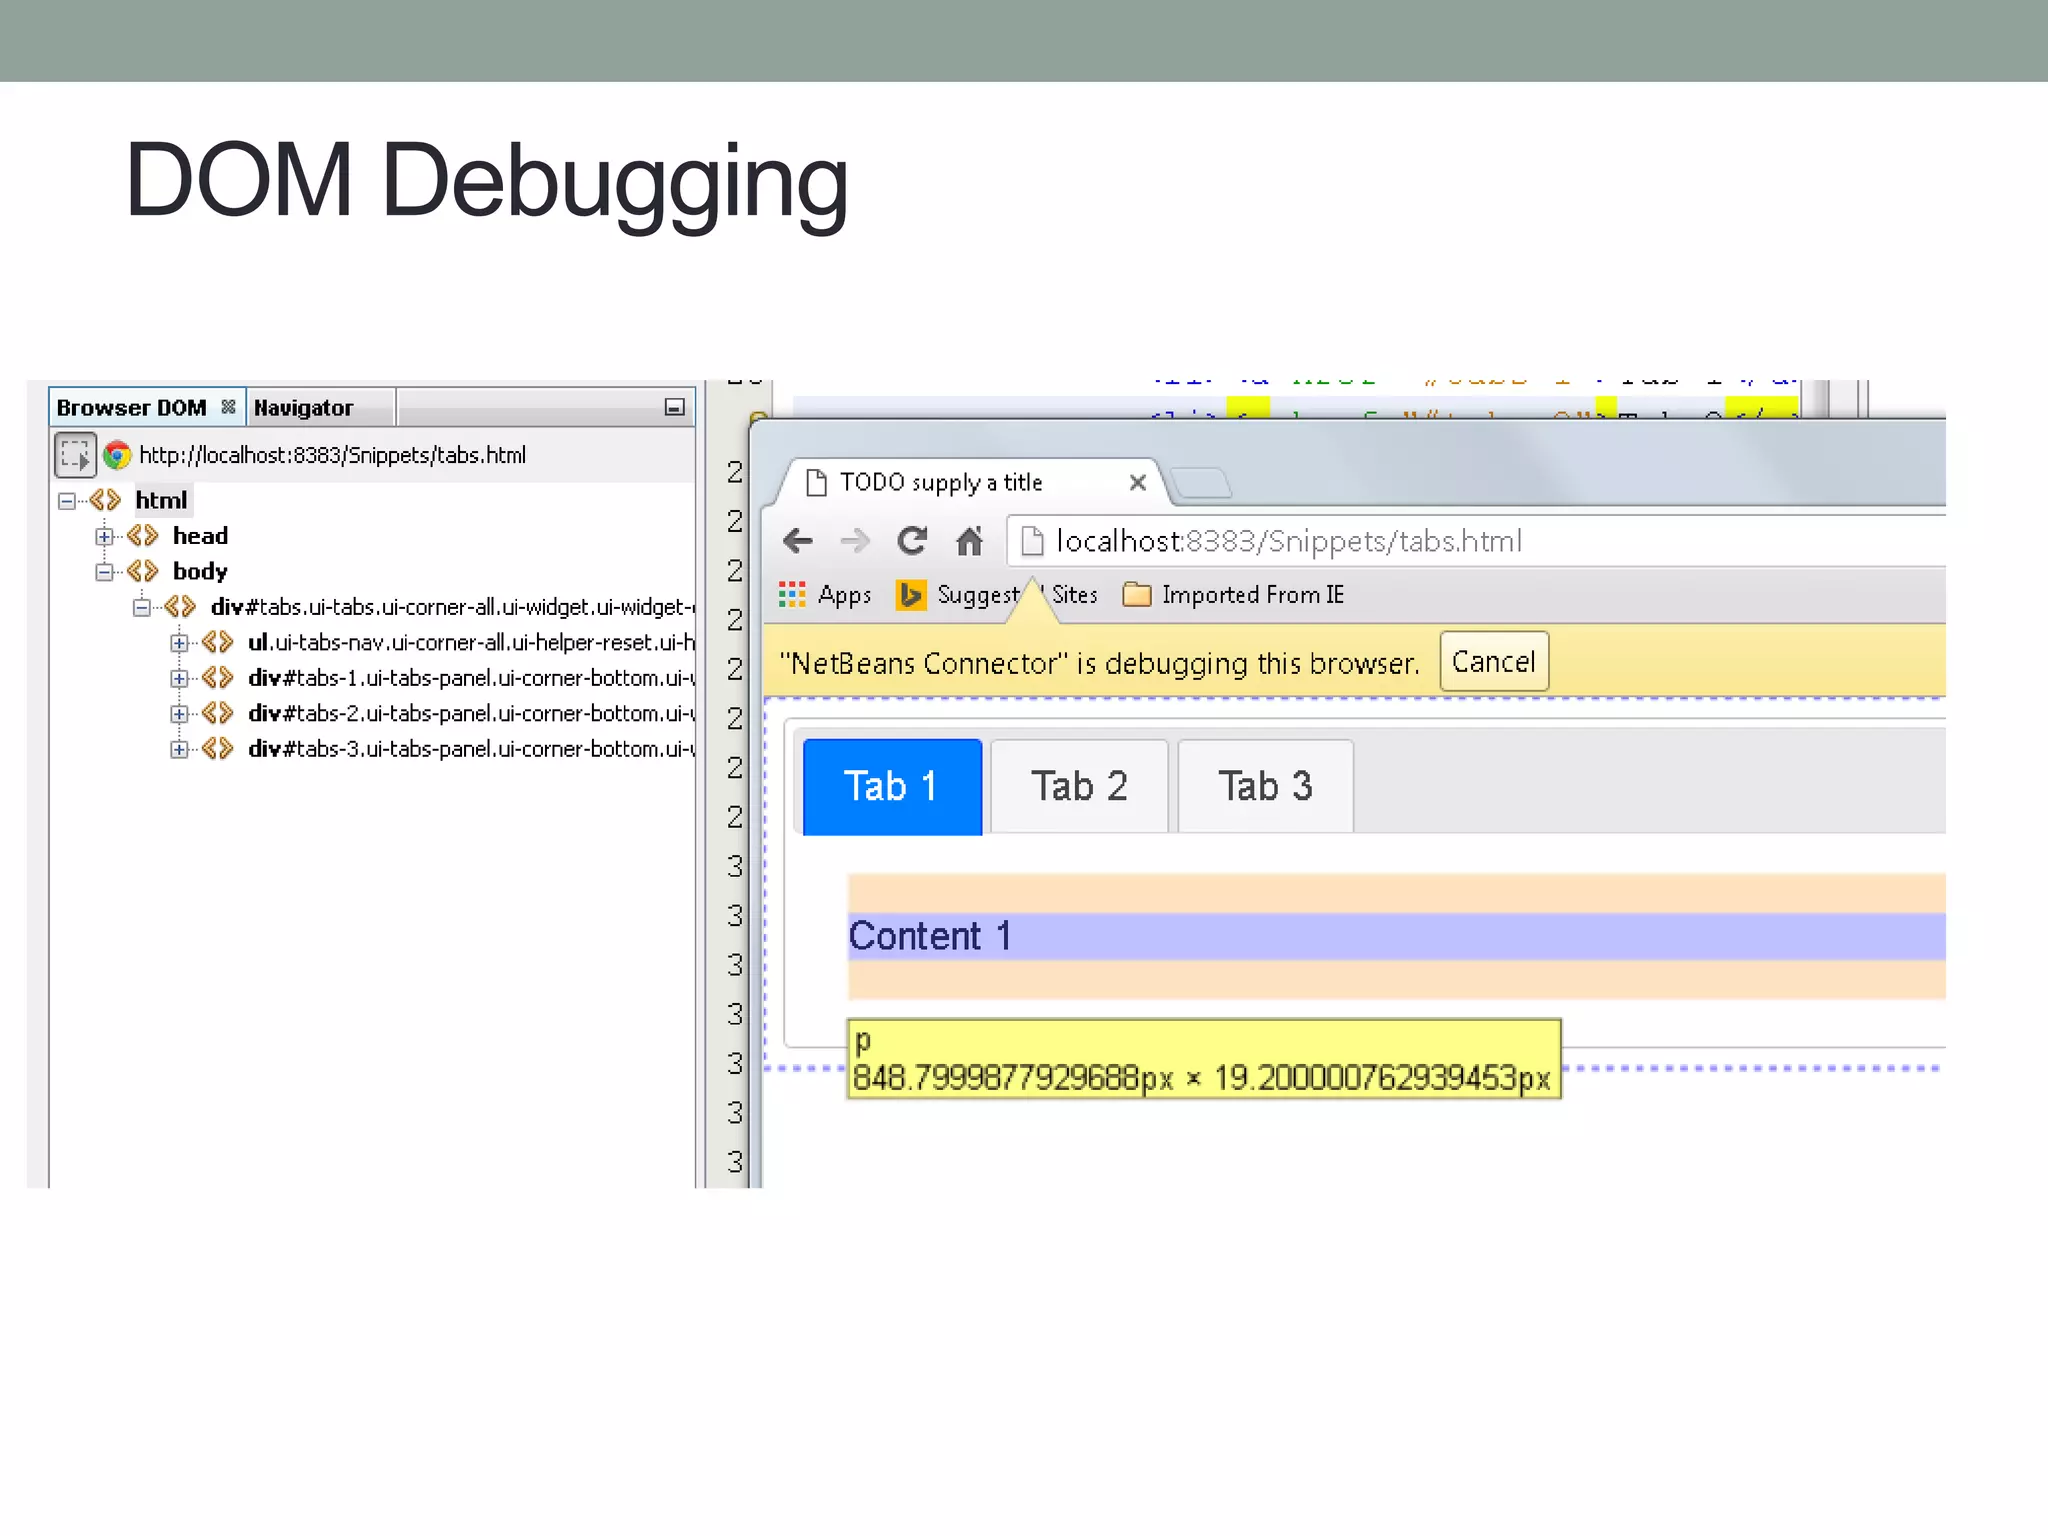Click the div#tabs-3 node tag icon
Viewport: 2048px width, 1536px height.
[217, 749]
